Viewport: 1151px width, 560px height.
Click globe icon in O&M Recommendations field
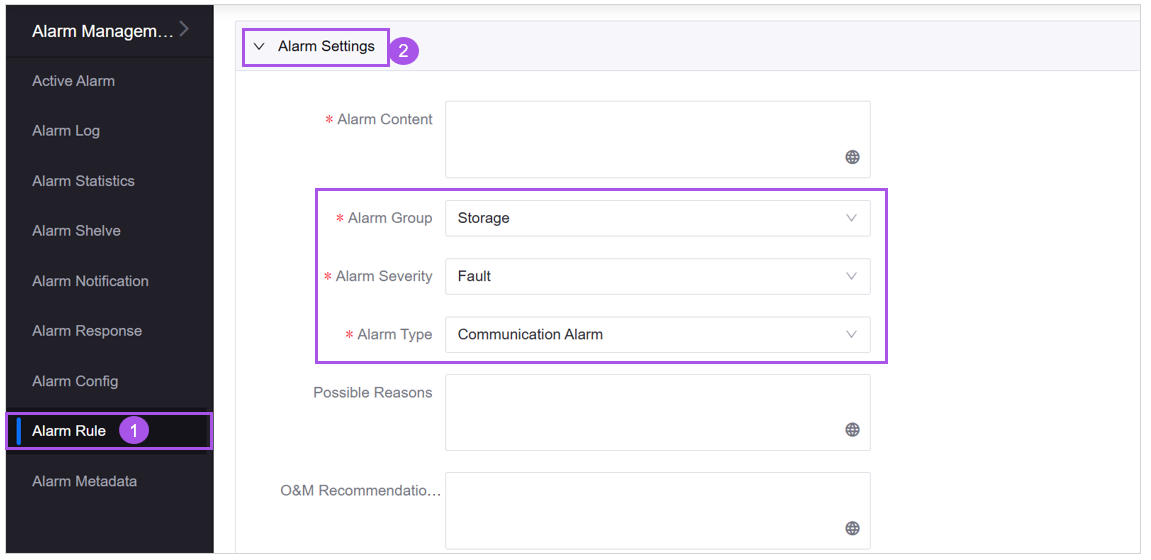pos(852,528)
